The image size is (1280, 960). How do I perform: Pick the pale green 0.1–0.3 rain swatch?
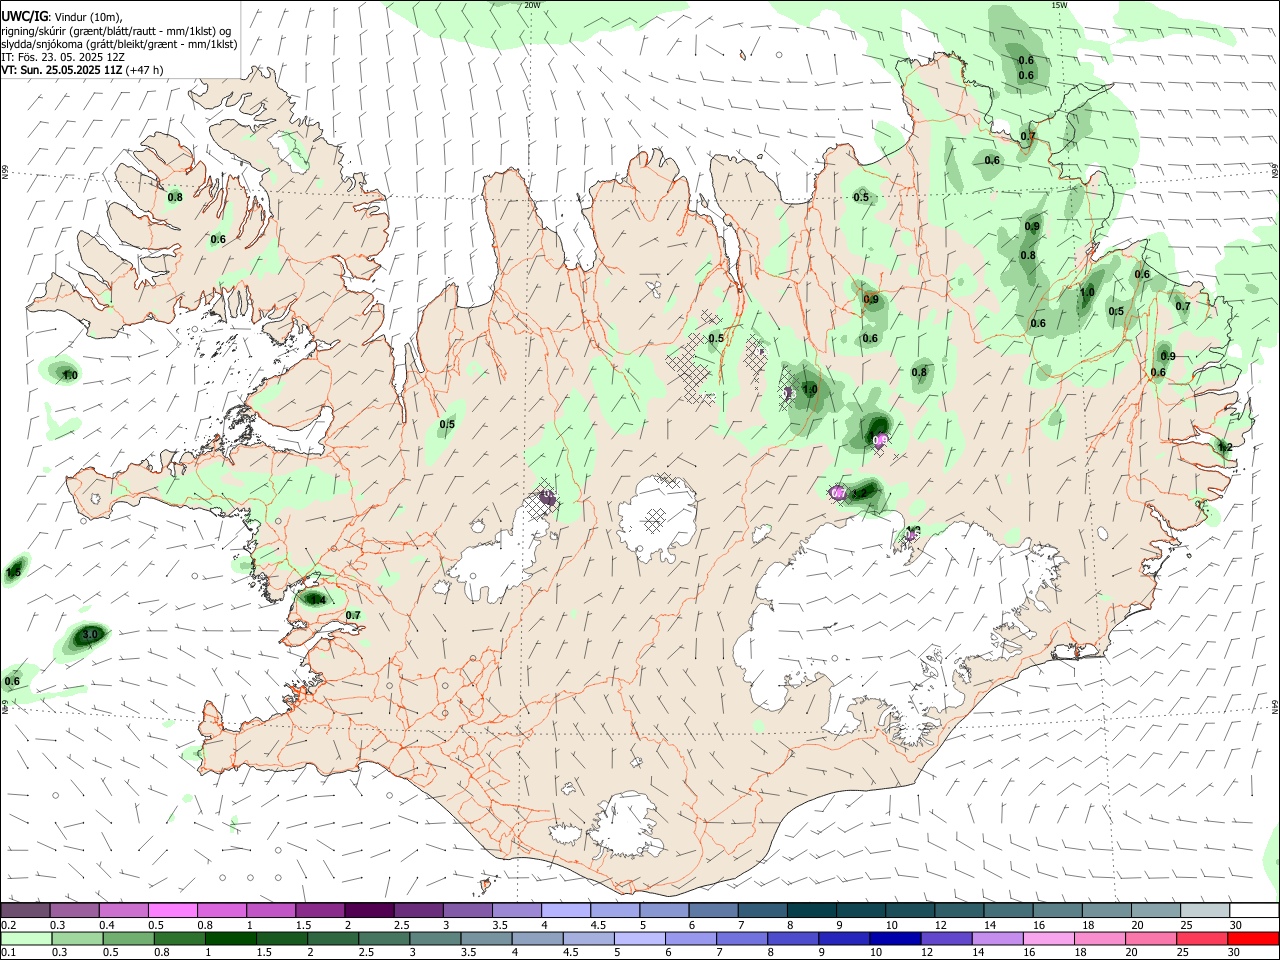[26, 939]
